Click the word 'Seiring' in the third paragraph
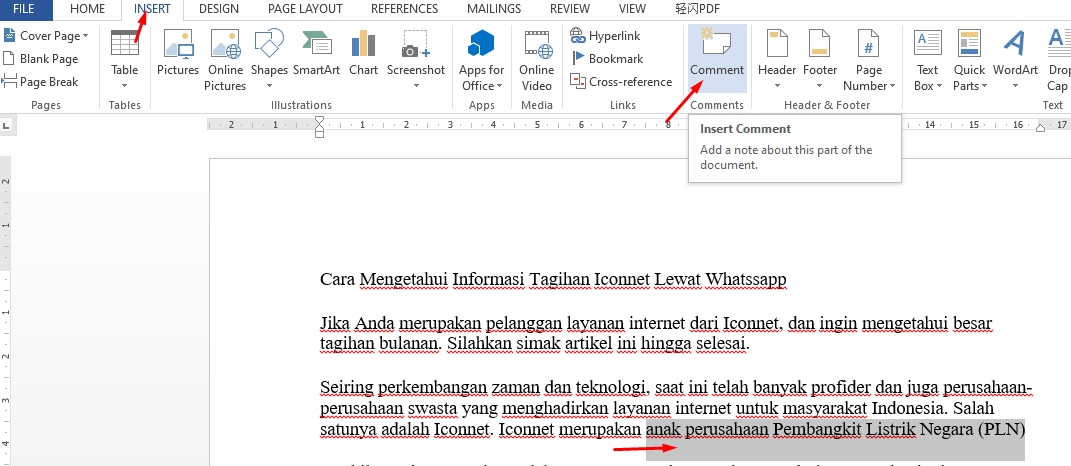The width and height of the screenshot is (1071, 466). pos(347,388)
